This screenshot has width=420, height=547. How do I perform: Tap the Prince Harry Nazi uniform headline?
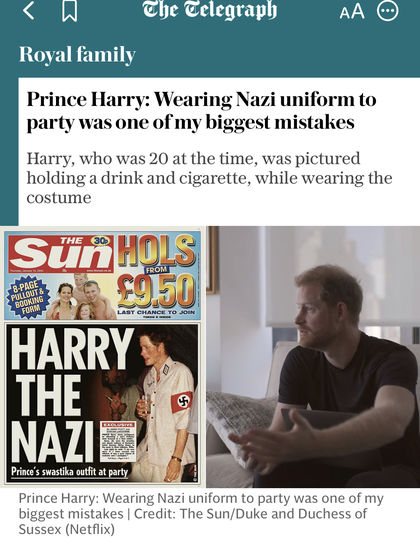(x=201, y=111)
